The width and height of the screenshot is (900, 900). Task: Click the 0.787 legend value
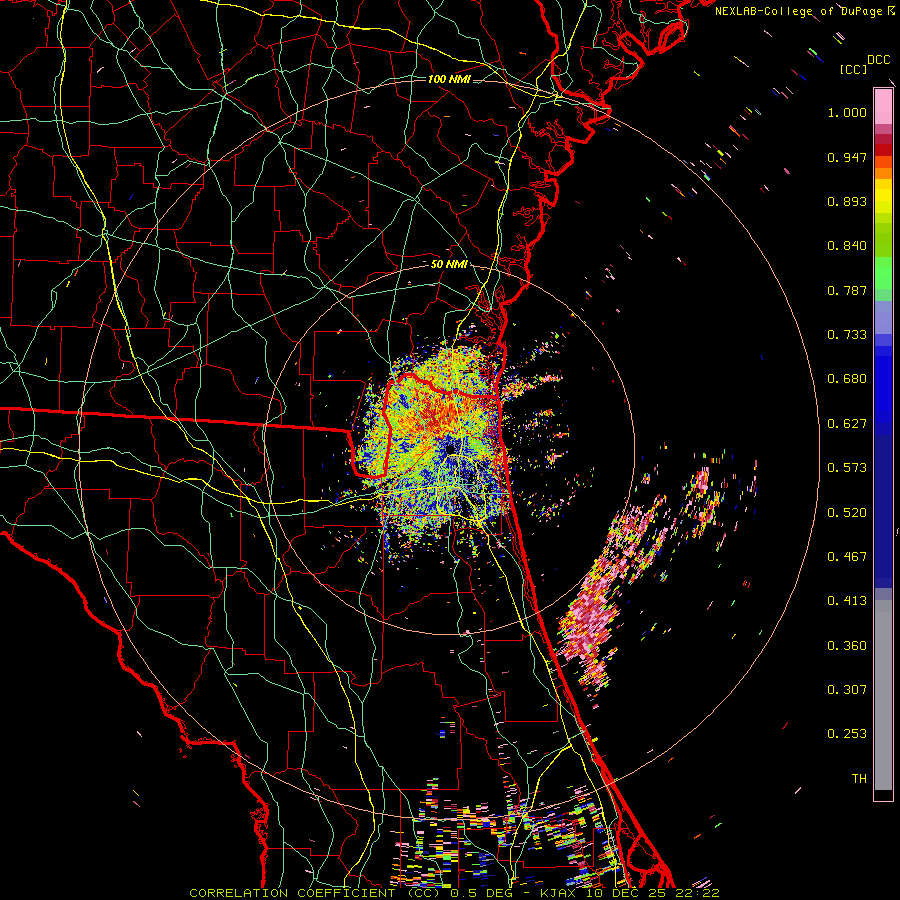[x=847, y=290]
